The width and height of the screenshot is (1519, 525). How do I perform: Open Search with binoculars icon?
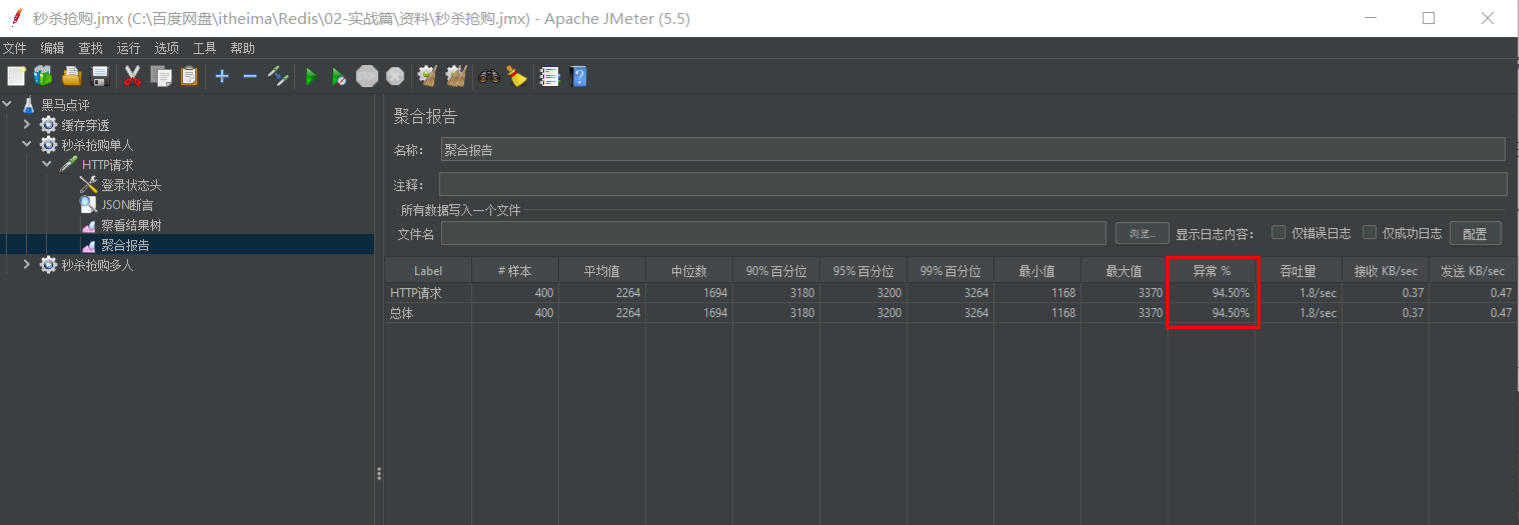pyautogui.click(x=489, y=76)
